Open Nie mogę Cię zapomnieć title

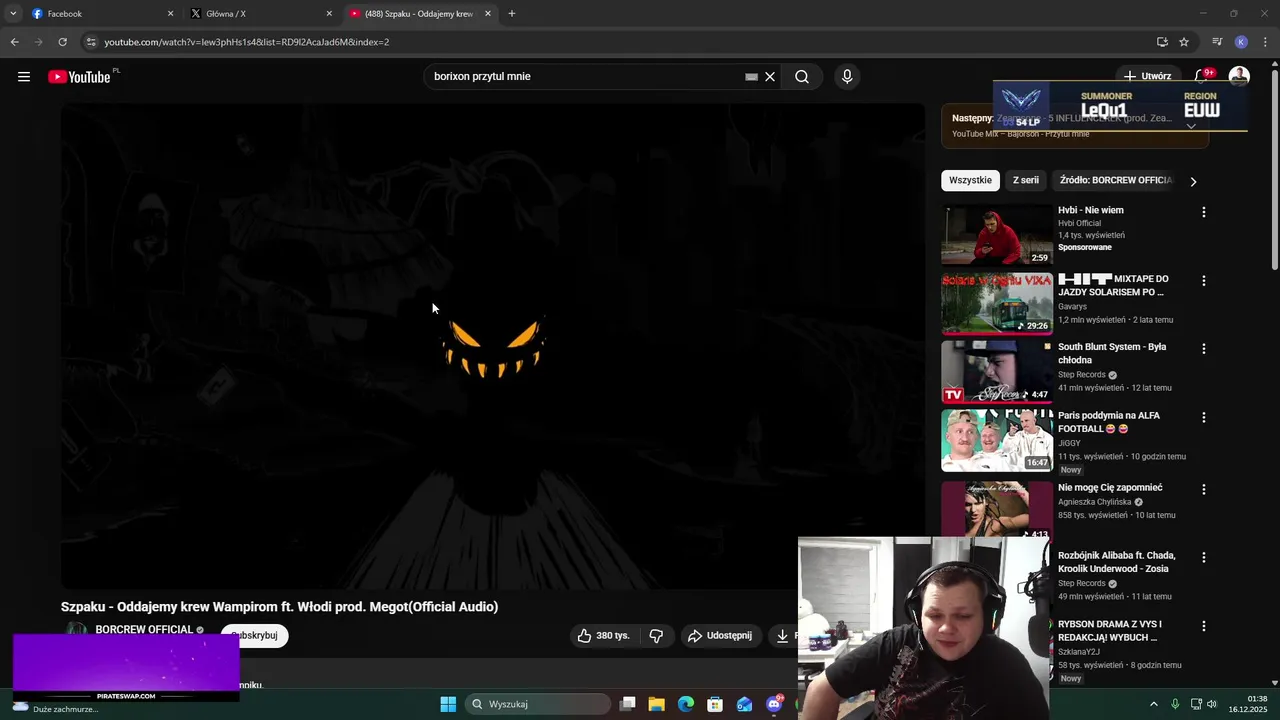[1110, 488]
